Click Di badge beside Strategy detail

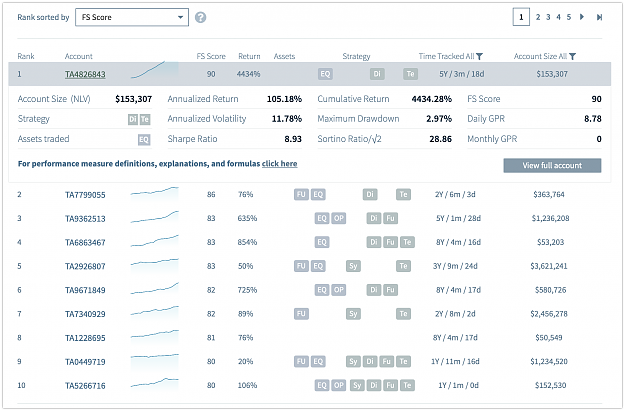(x=133, y=119)
